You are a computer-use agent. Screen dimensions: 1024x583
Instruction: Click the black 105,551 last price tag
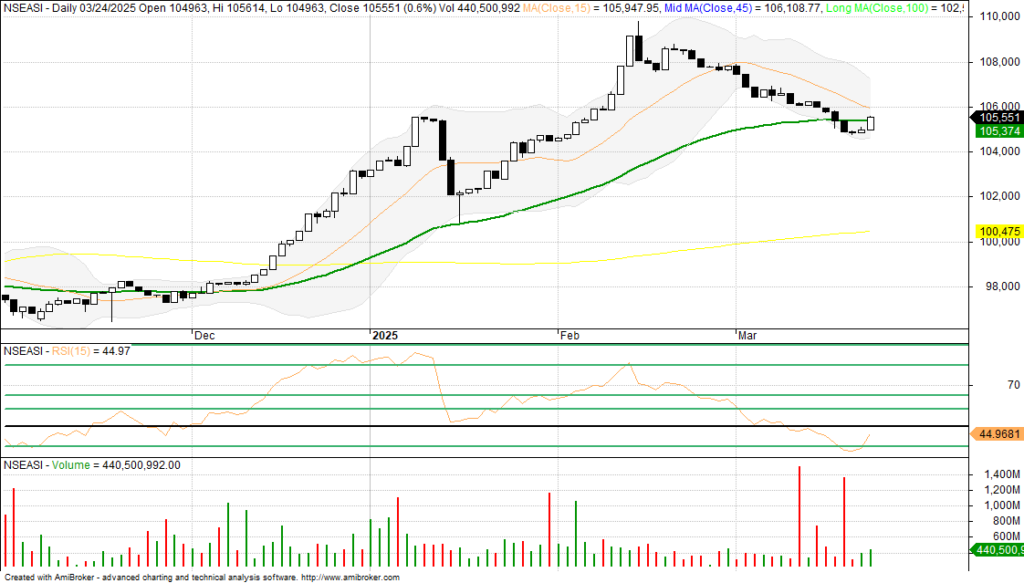(997, 117)
